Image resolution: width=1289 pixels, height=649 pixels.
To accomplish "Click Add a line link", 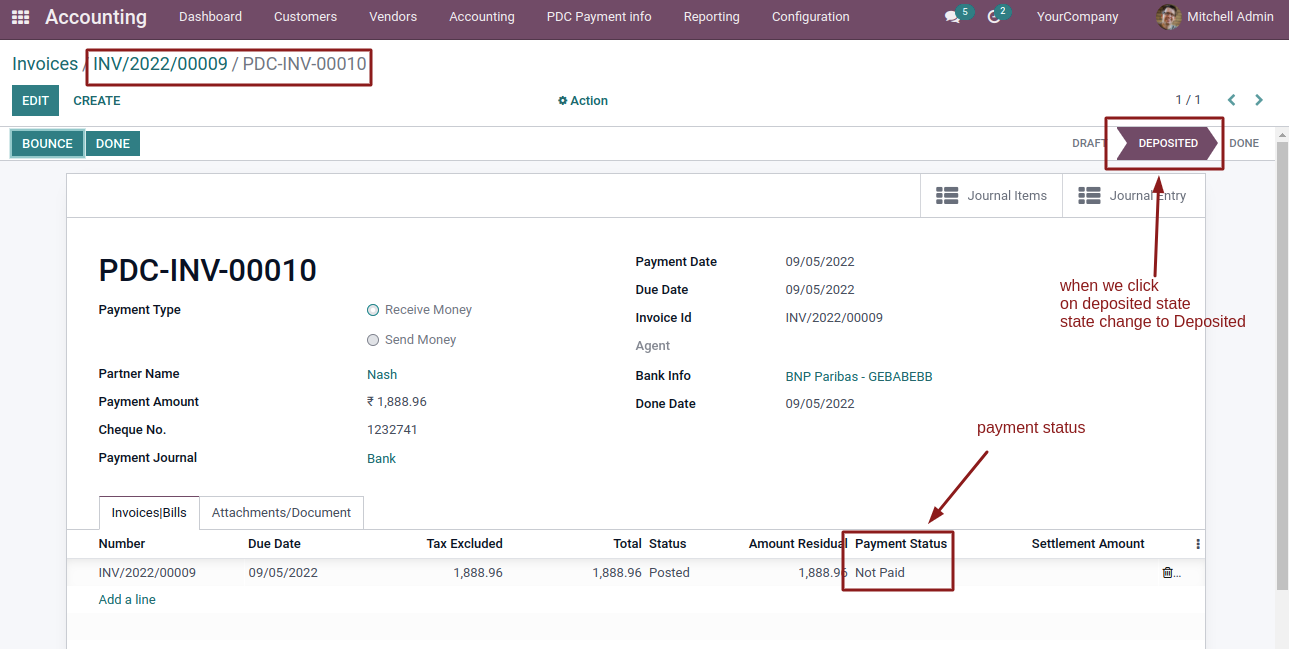I will point(127,600).
